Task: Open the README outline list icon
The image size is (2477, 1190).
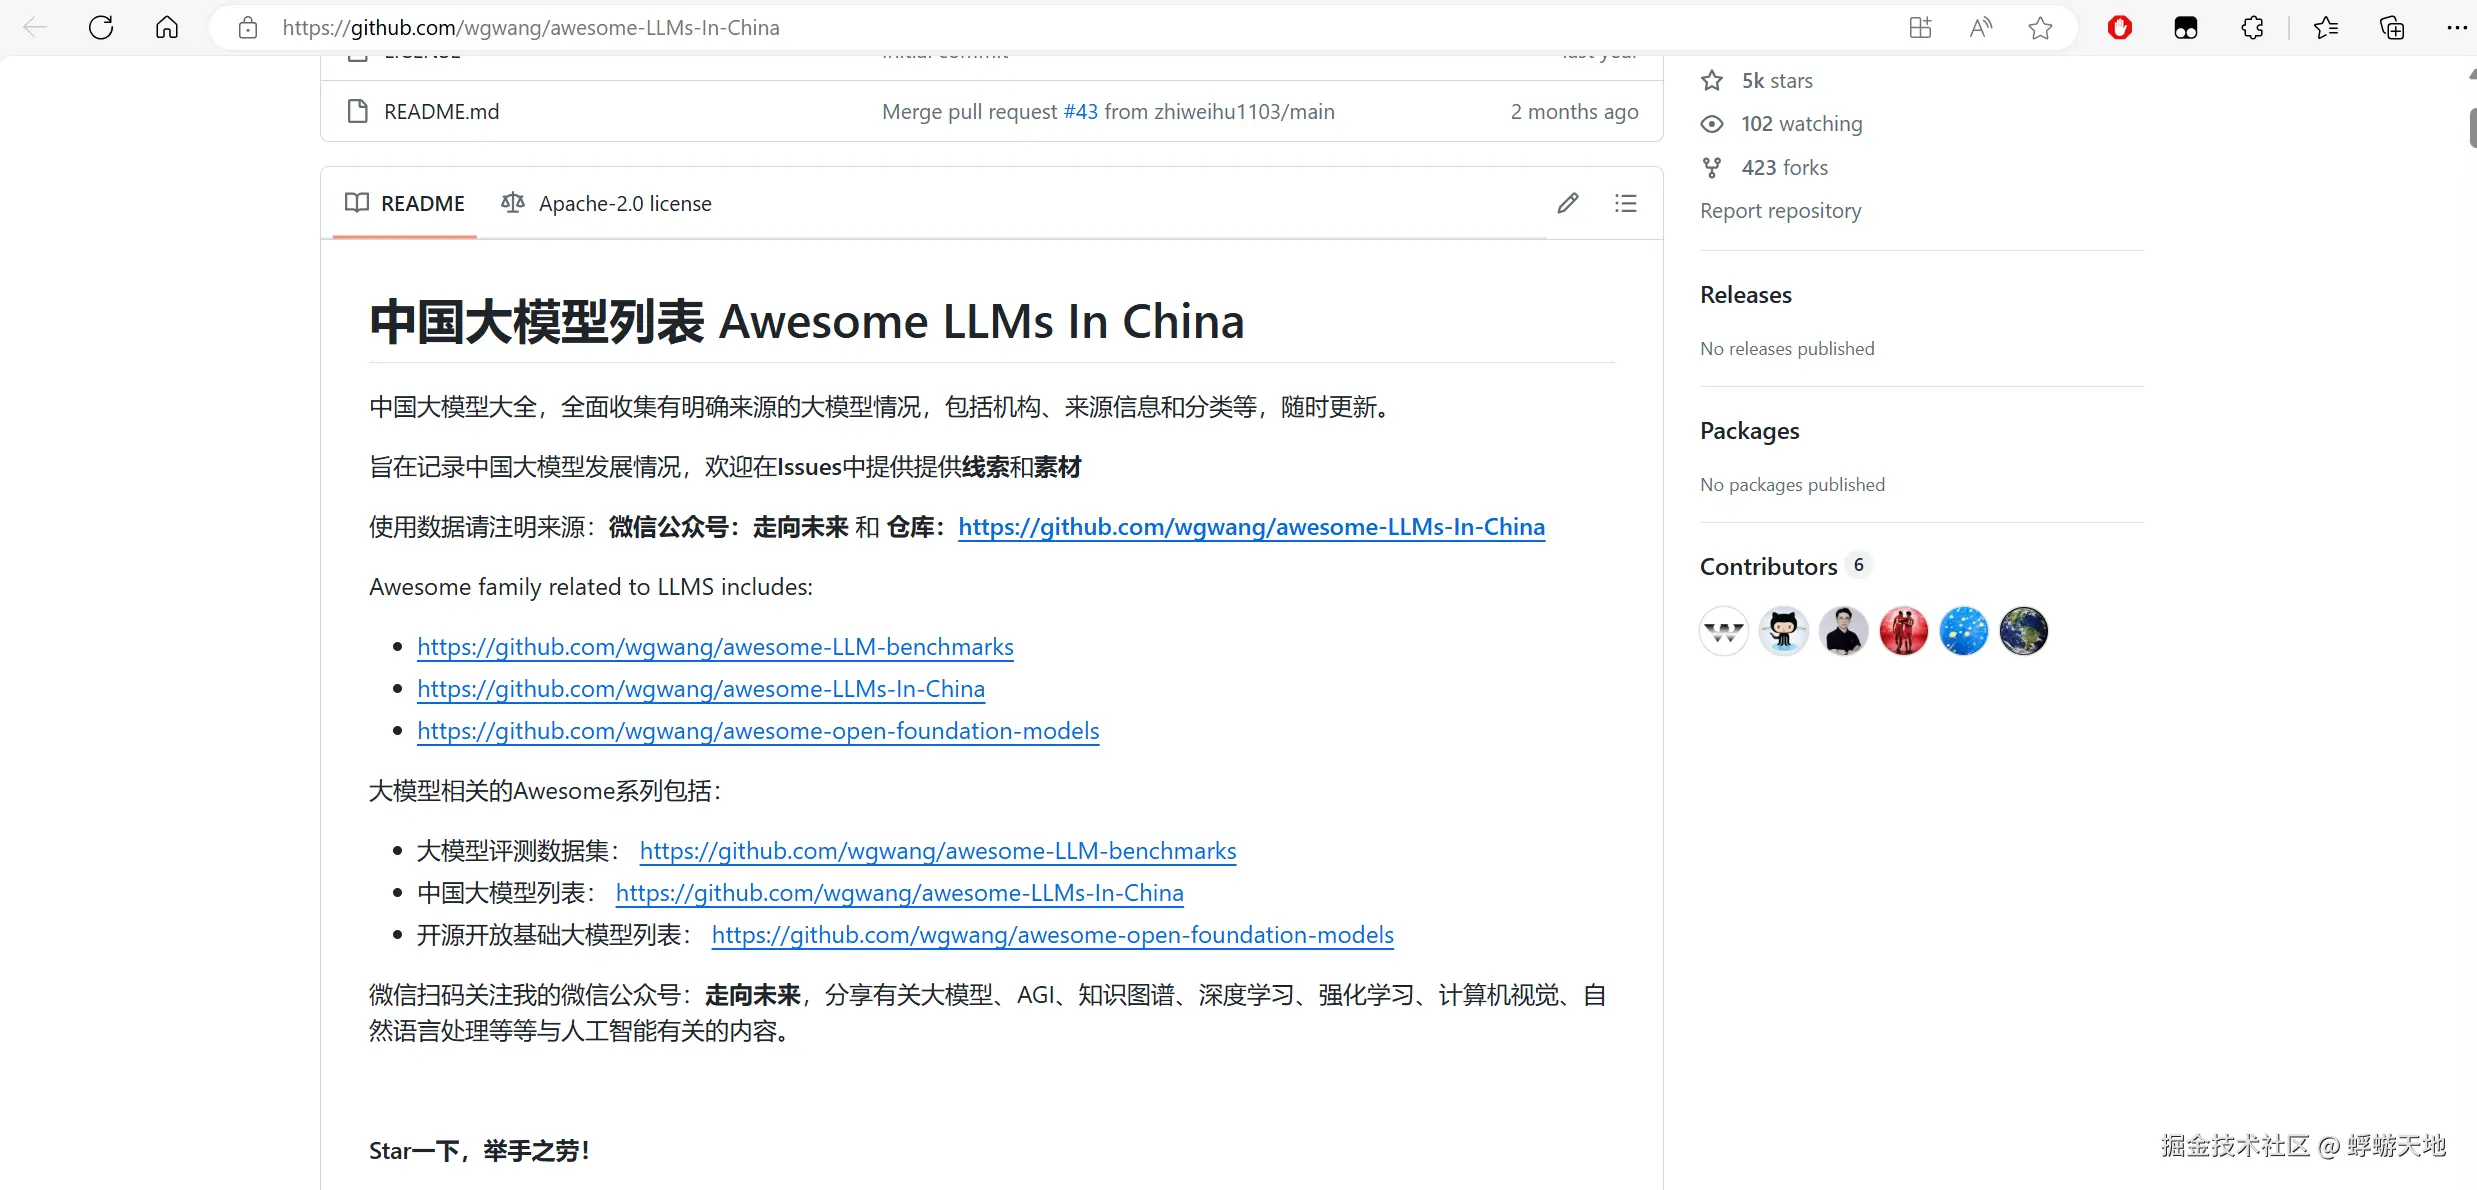Action: [1625, 204]
